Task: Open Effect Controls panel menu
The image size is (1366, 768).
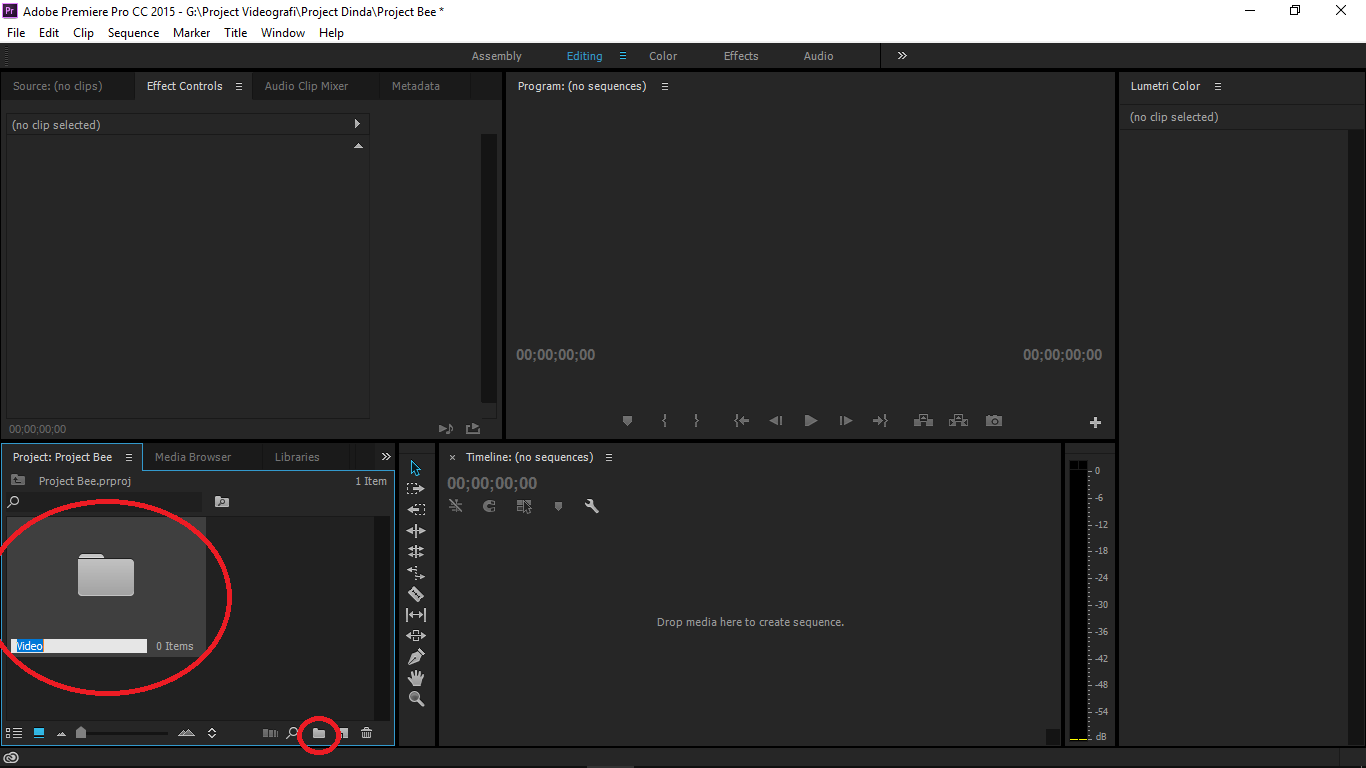Action: 239,86
